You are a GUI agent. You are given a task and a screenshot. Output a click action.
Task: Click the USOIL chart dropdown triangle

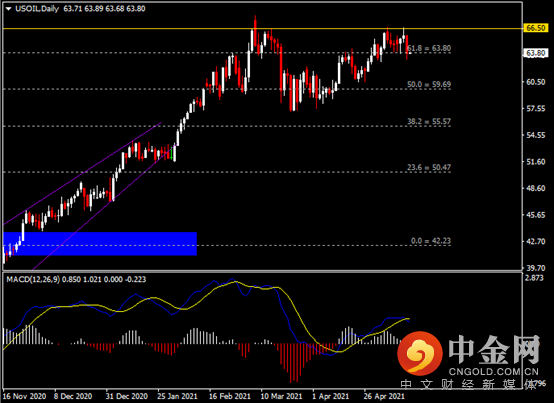pos(8,9)
